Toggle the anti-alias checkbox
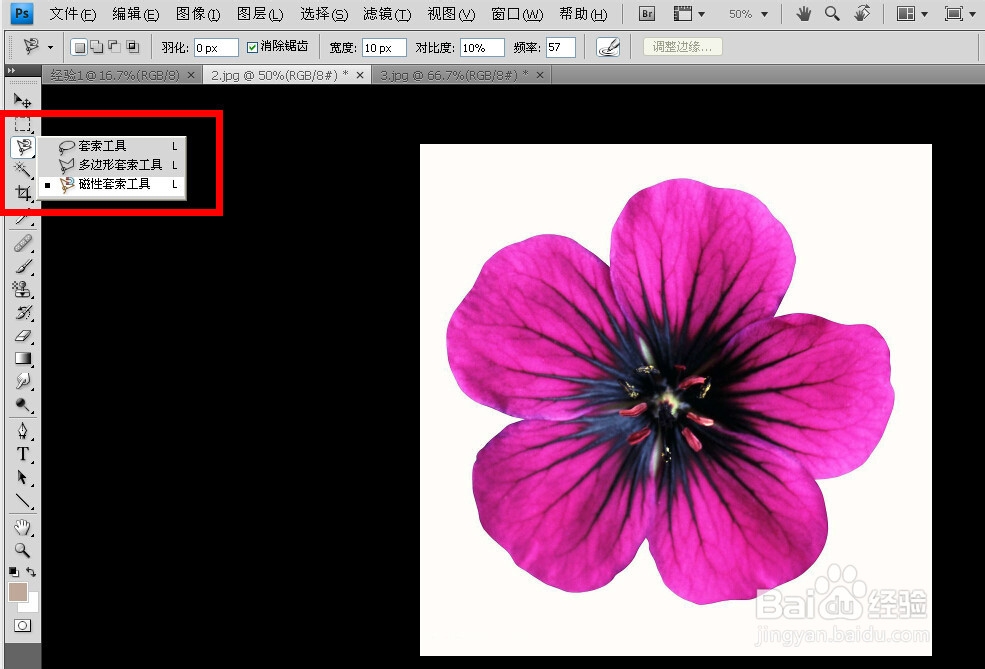985x669 pixels. point(253,47)
